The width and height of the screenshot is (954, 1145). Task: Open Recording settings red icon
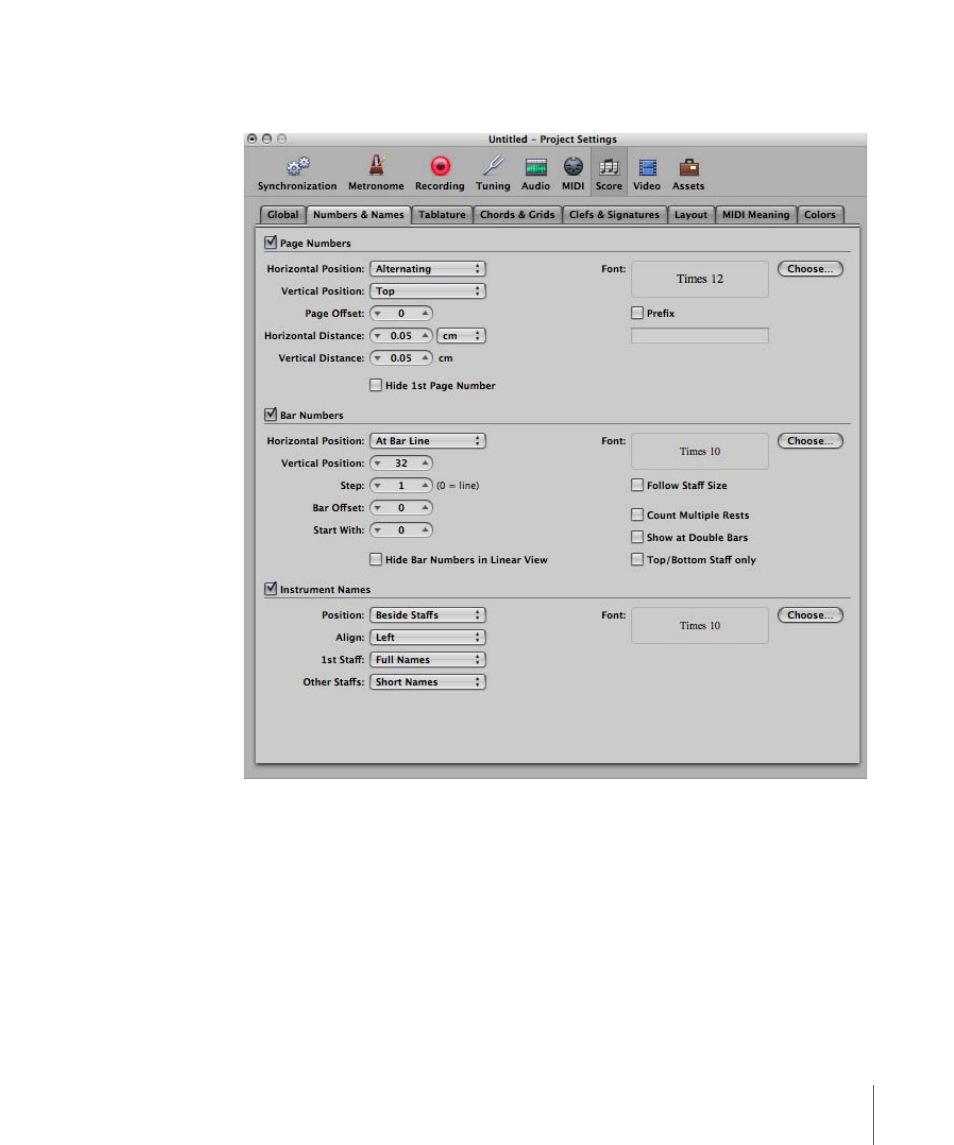click(440, 166)
